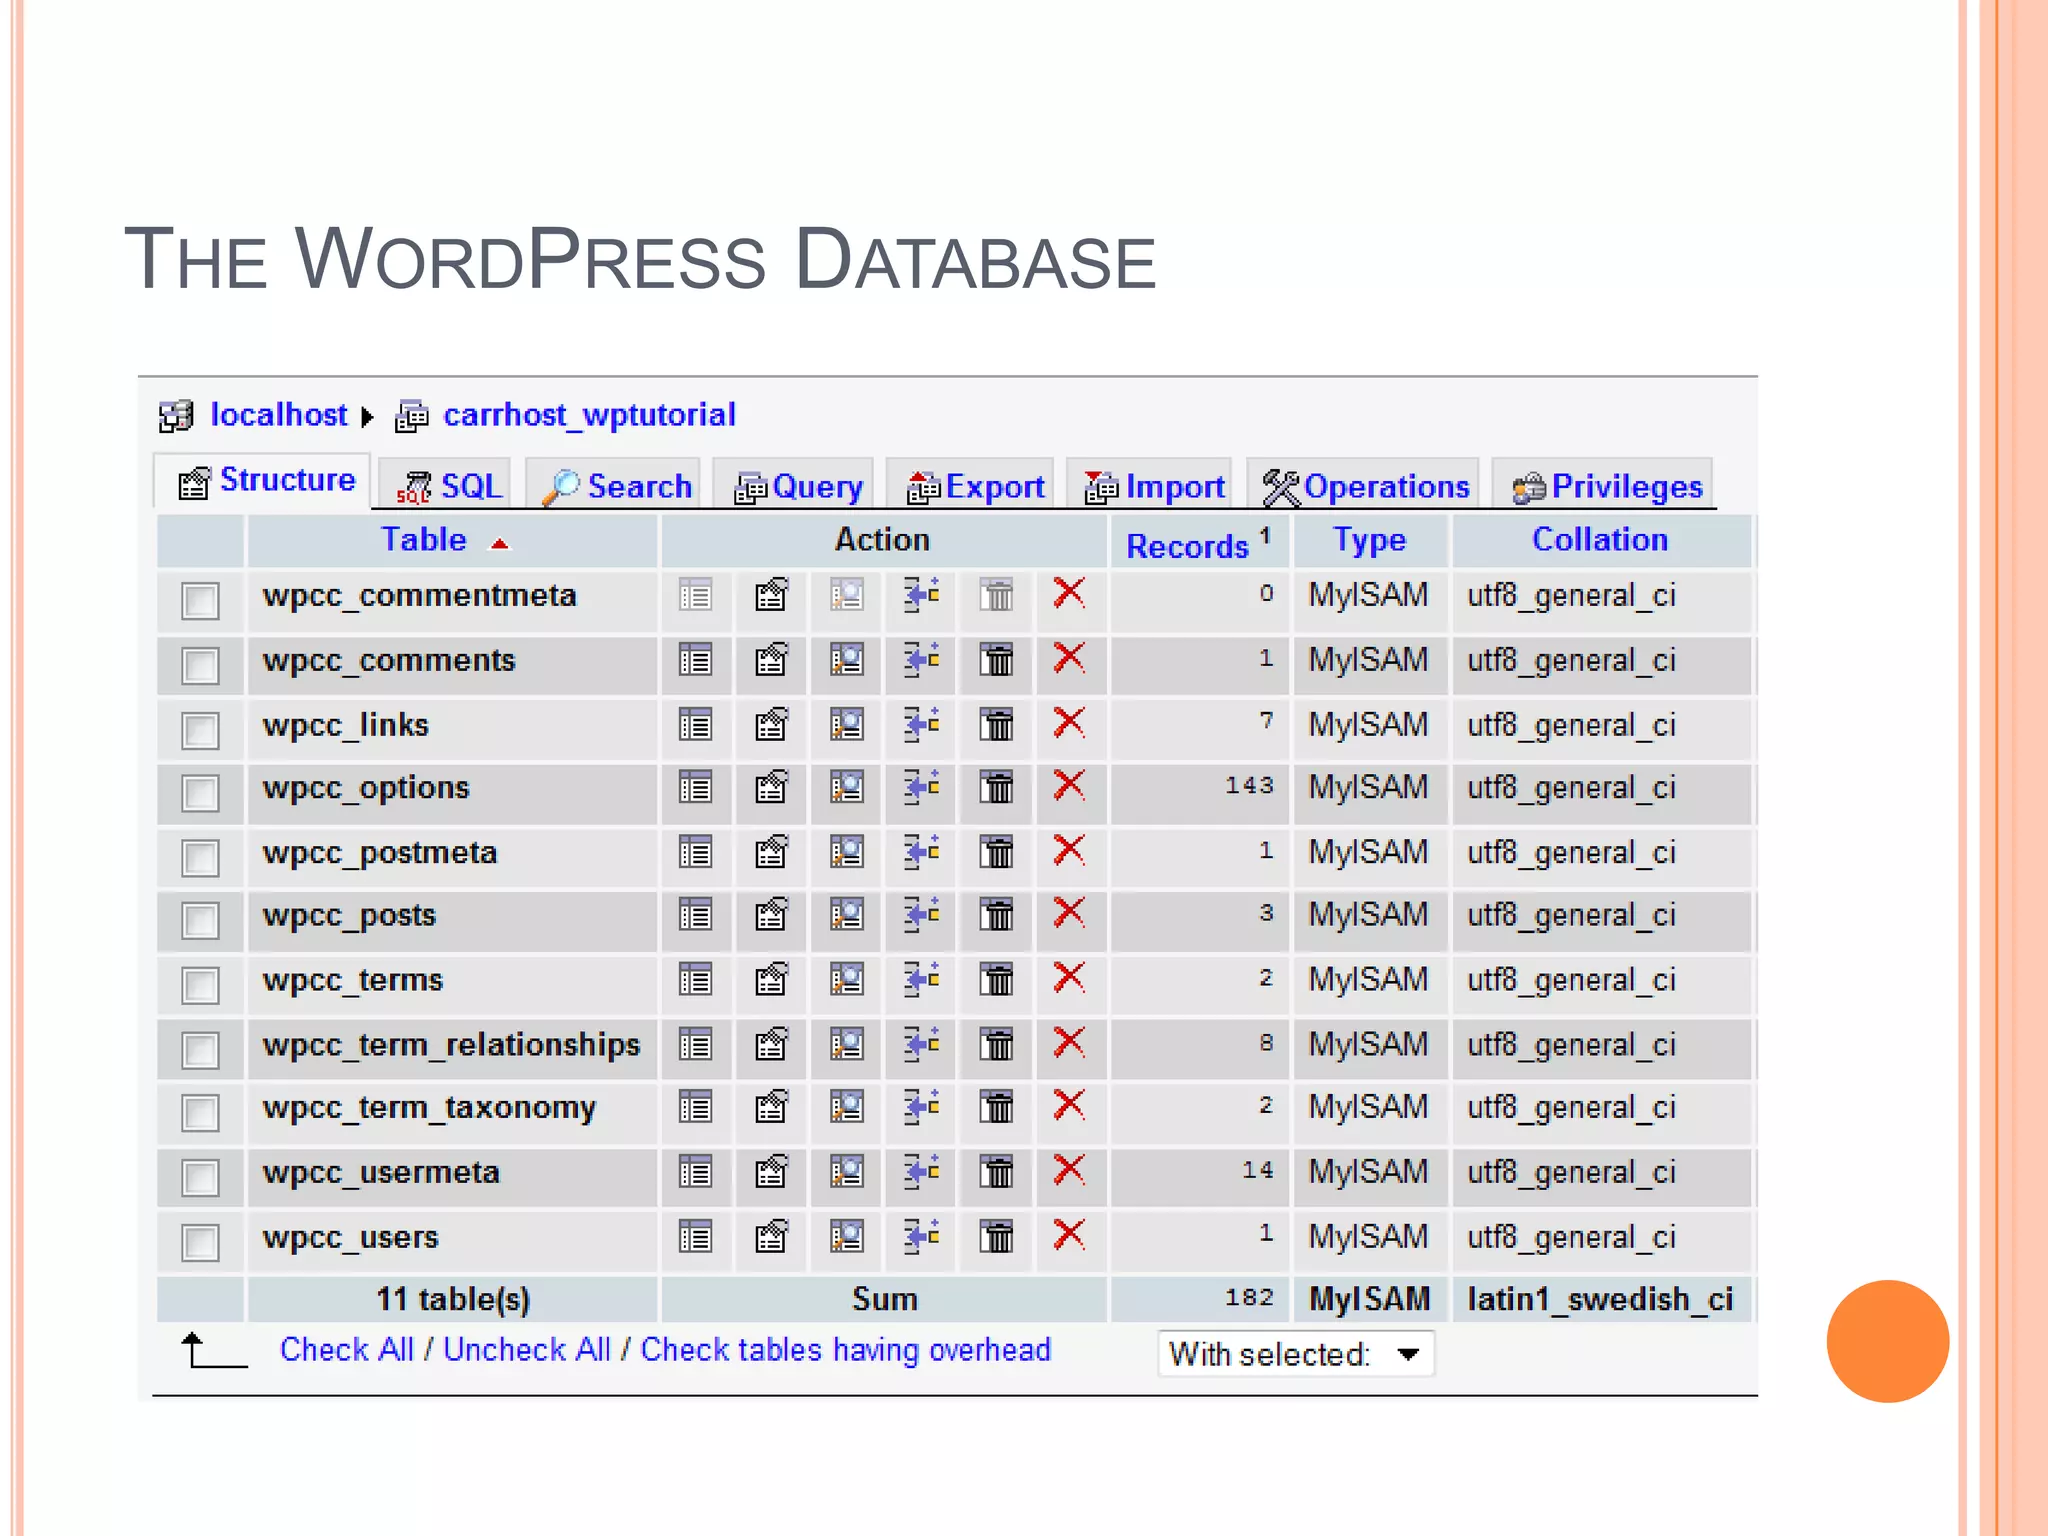Drop wpcc_links table red X
Screen dimensions: 2048x1536
1069,721
